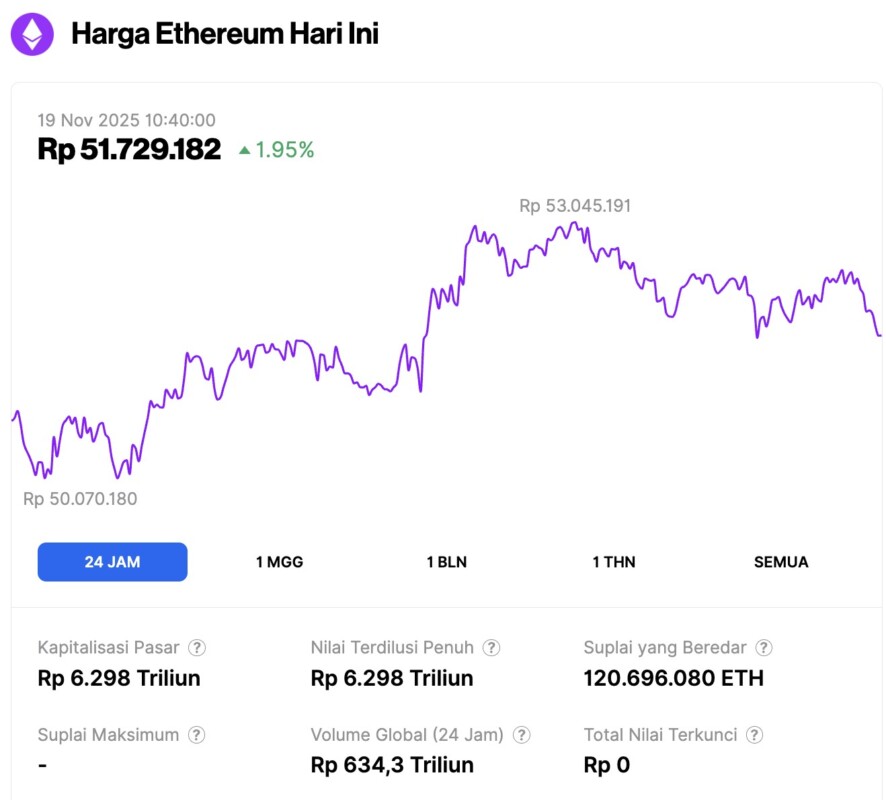Click the 120.696.080 ETH supply value
The width and height of the screenshot is (886, 800).
(673, 678)
